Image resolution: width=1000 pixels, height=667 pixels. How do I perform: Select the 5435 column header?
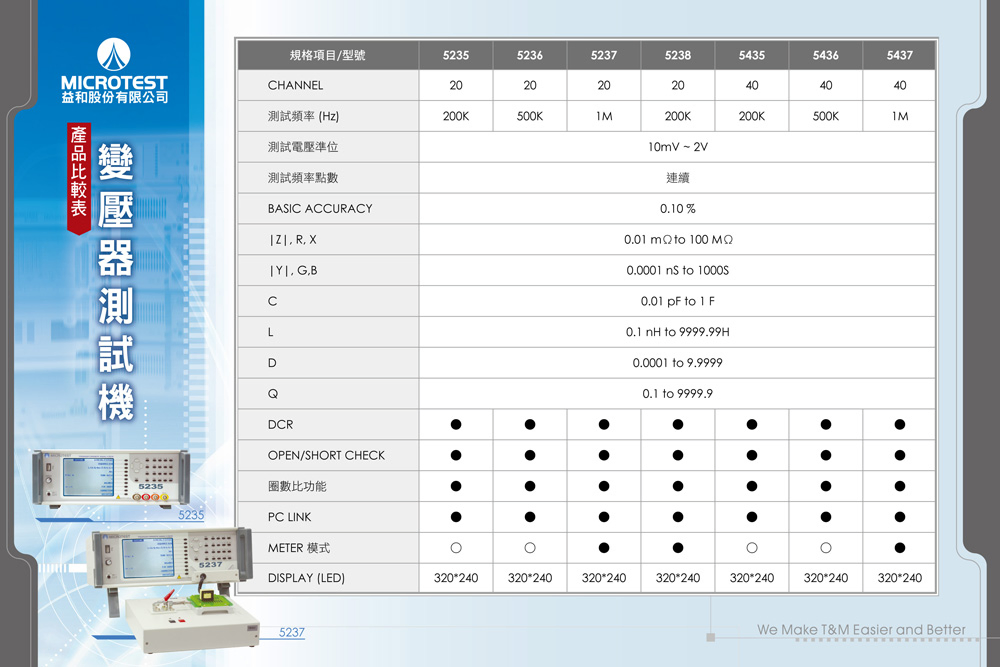(x=752, y=55)
